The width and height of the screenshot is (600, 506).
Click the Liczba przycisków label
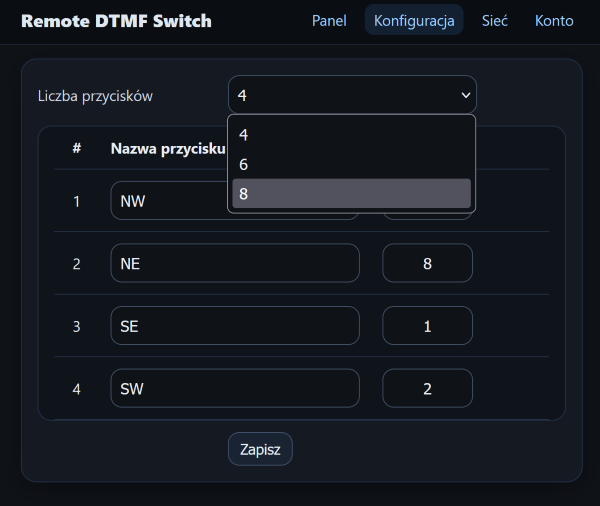[95, 96]
